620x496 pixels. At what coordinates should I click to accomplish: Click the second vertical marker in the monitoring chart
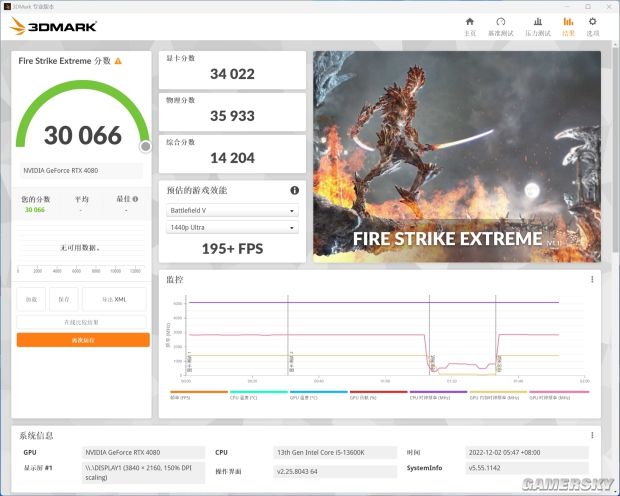click(288, 335)
